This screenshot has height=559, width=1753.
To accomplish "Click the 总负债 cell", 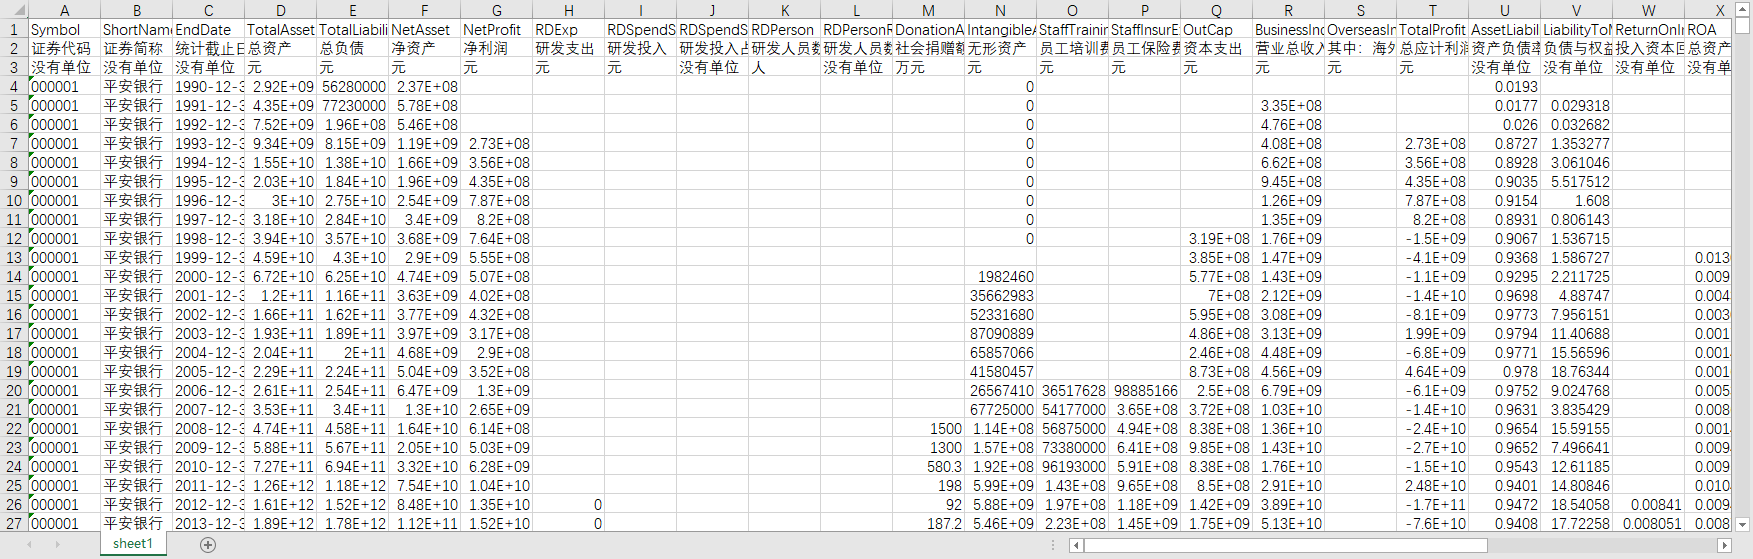I will (353, 49).
